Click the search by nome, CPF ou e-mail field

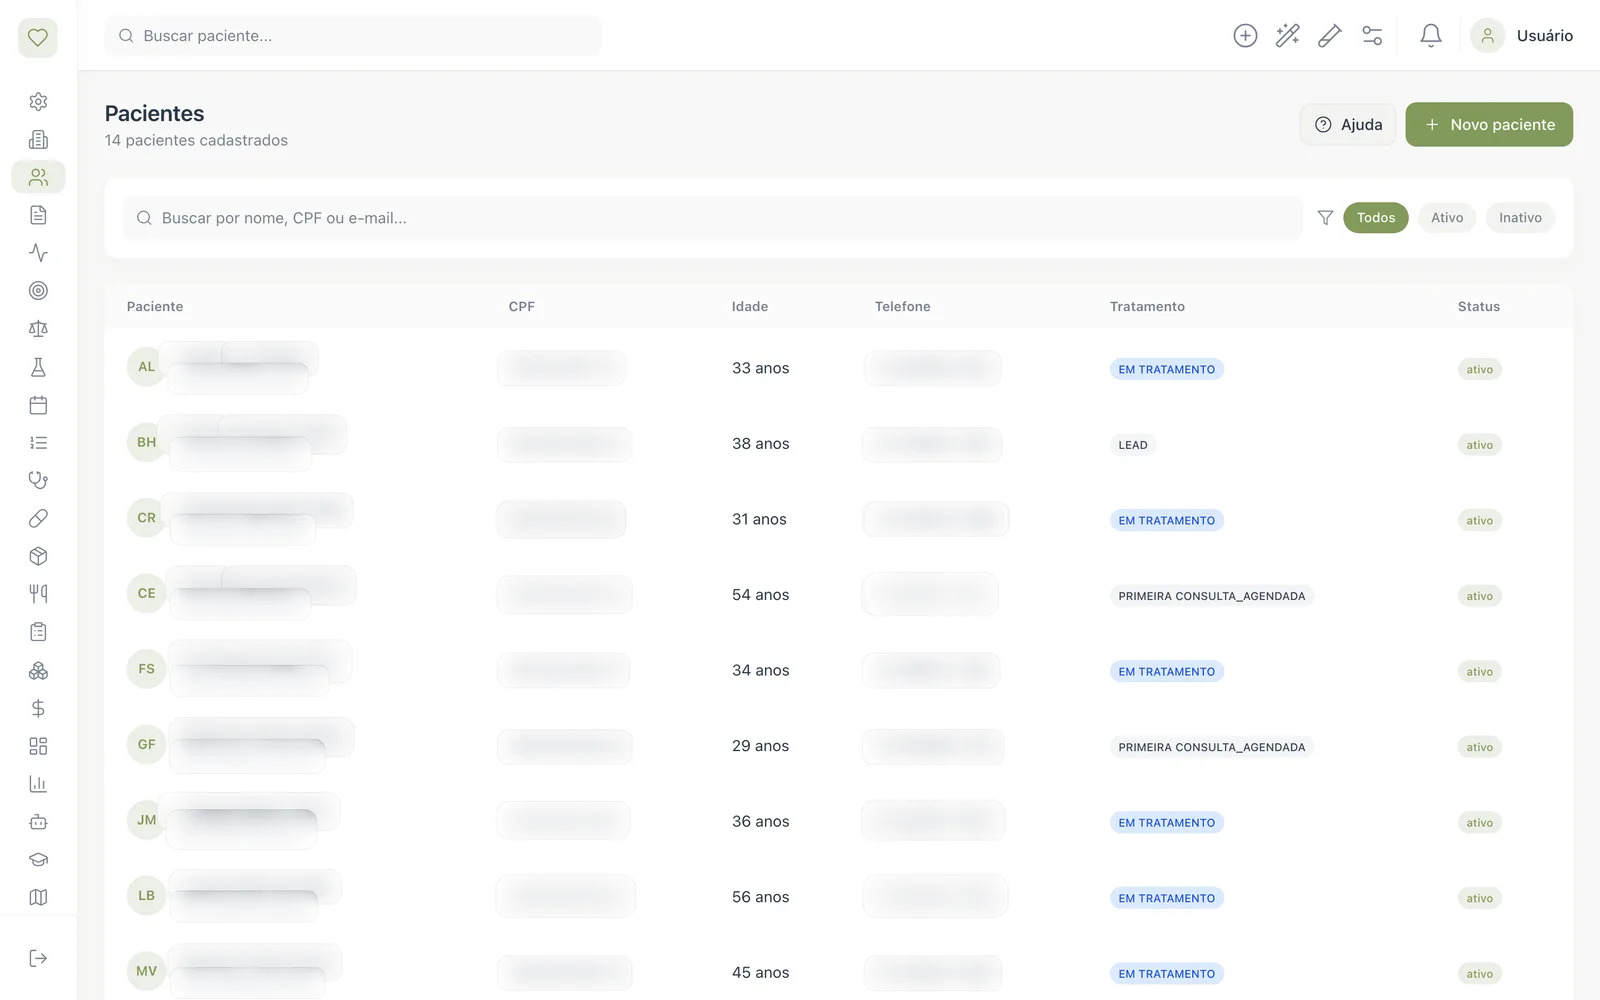click(713, 218)
